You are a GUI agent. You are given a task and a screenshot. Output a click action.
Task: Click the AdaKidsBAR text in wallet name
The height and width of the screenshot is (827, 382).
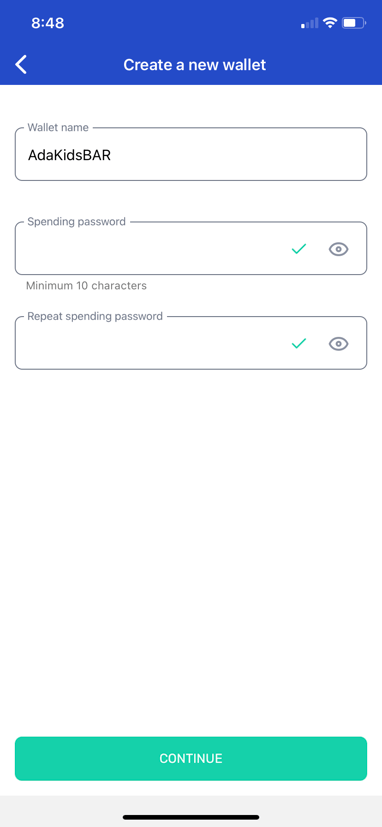70,156
